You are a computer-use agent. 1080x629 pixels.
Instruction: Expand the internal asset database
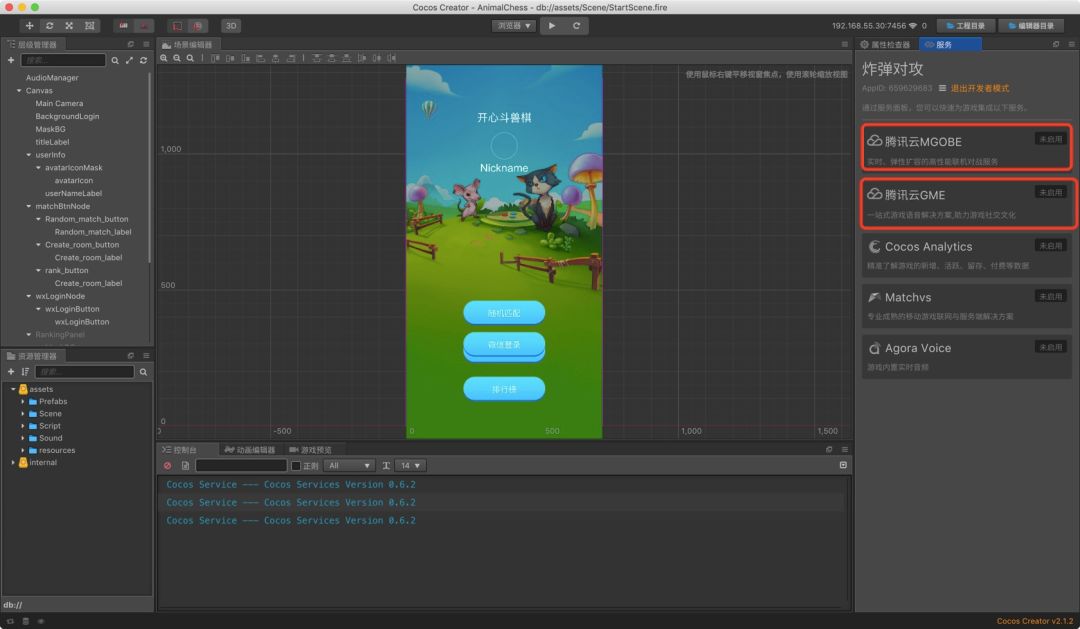(13, 462)
